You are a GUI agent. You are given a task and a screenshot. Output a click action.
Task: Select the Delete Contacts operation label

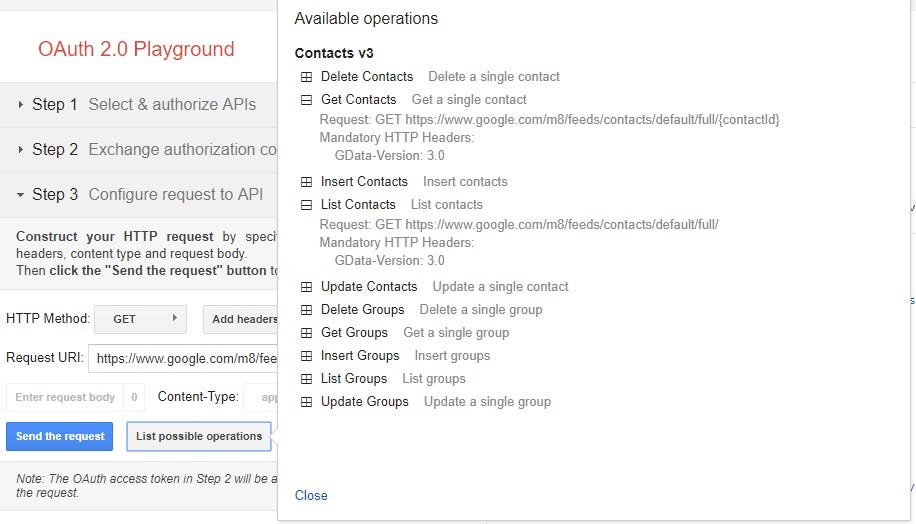click(x=367, y=77)
